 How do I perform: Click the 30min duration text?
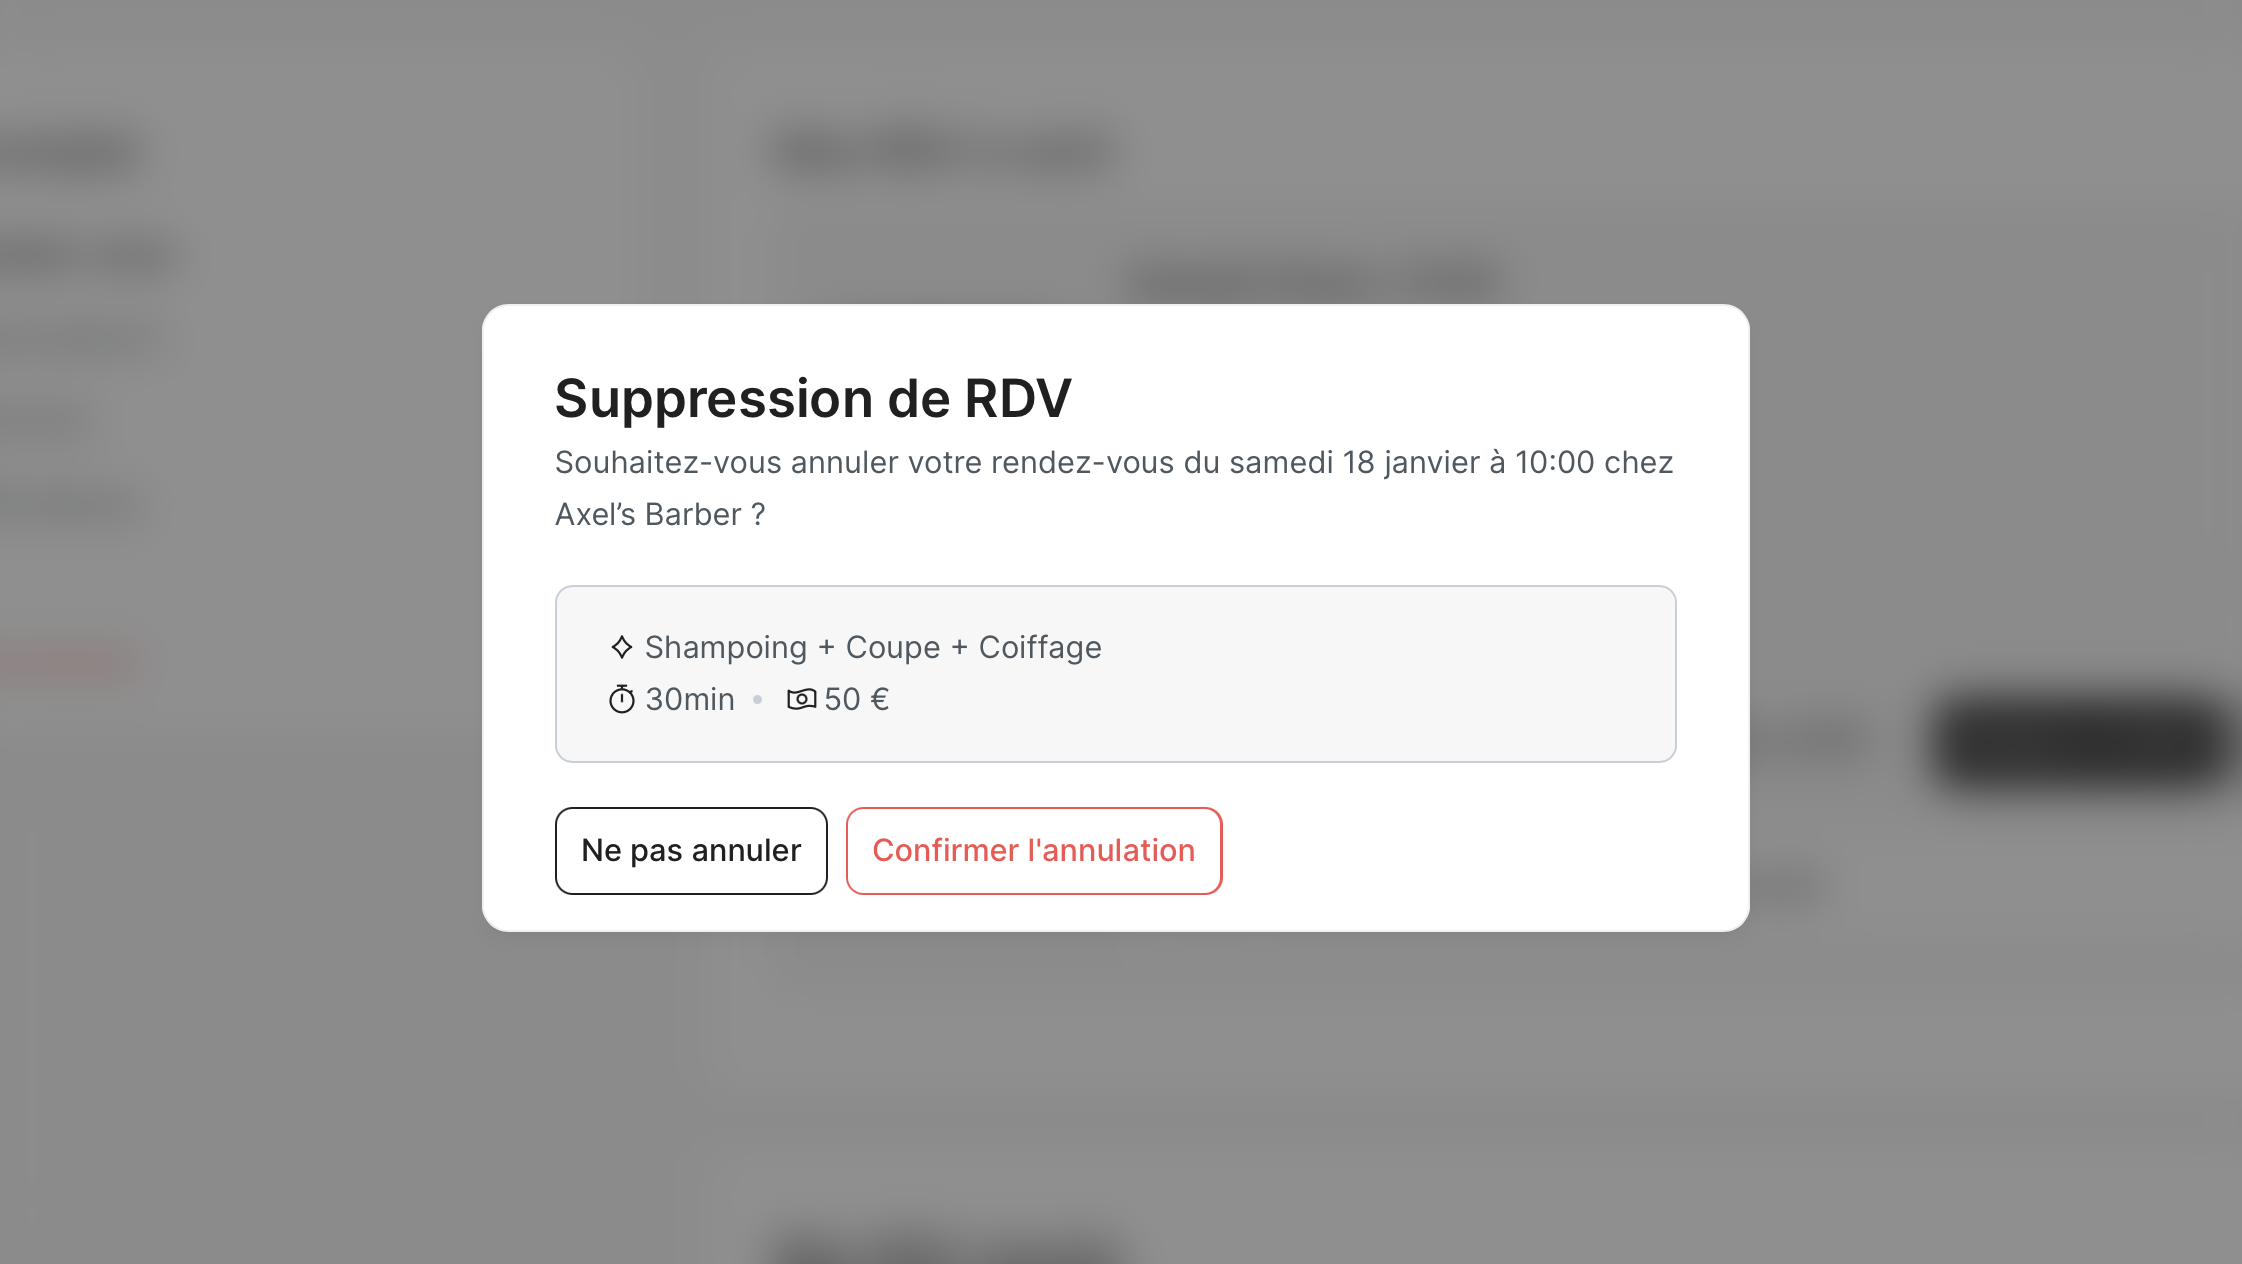(x=690, y=699)
